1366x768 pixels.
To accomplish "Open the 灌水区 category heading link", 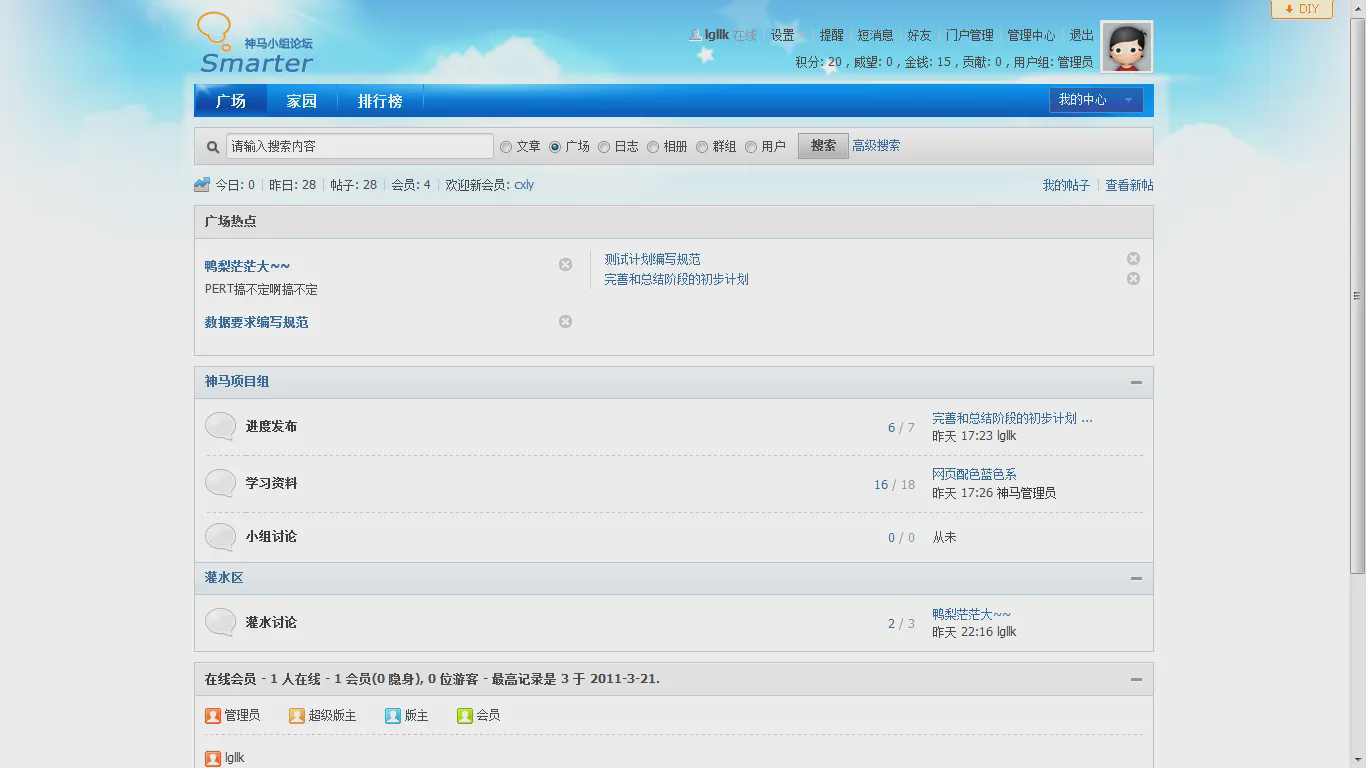I will click(224, 578).
